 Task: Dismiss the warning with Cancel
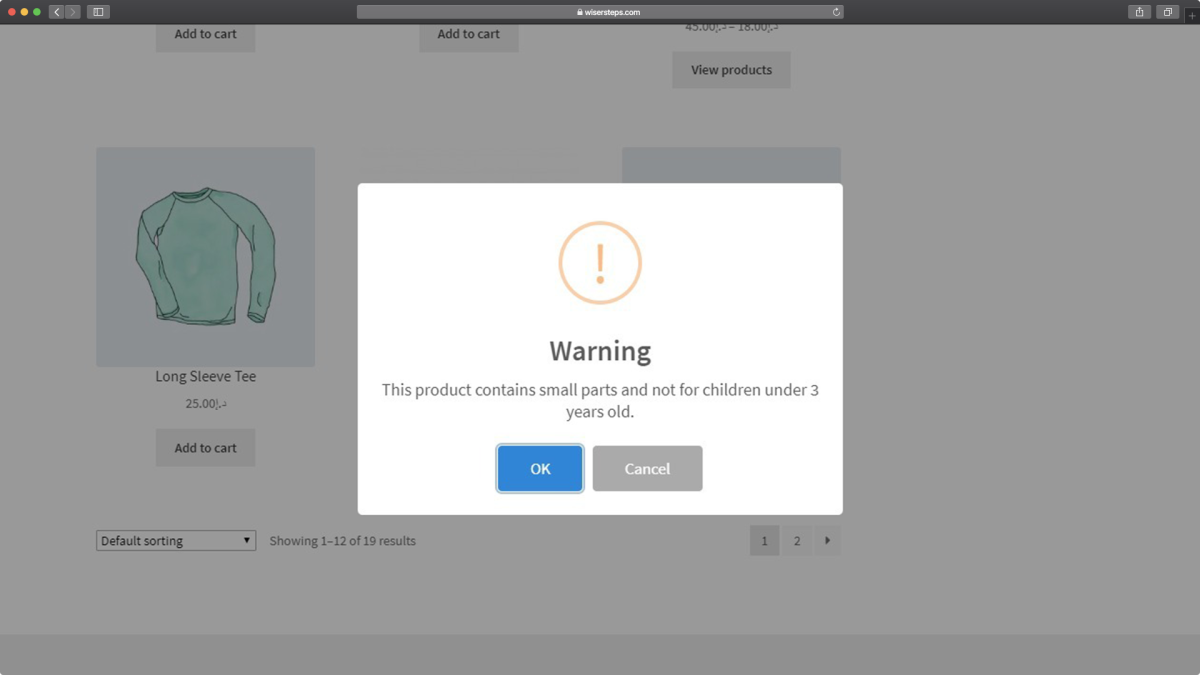point(647,468)
